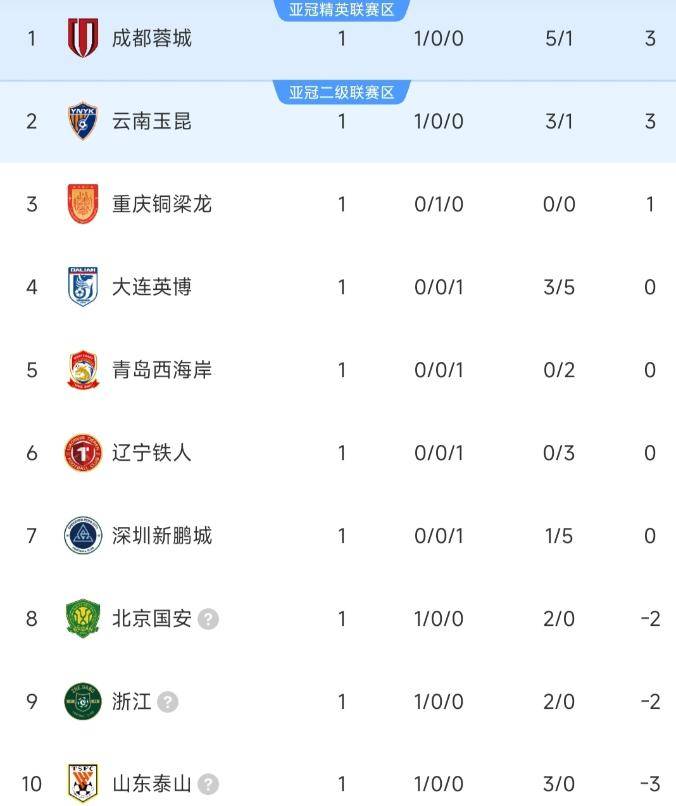Image resolution: width=676 pixels, height=806 pixels.
Task: Click the Qingdao West Coast (青岛西海岸) club logo
Action: click(x=83, y=370)
